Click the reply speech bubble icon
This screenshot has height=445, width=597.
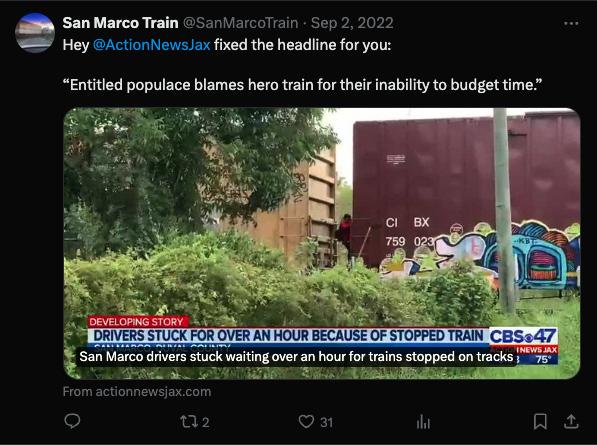72,421
